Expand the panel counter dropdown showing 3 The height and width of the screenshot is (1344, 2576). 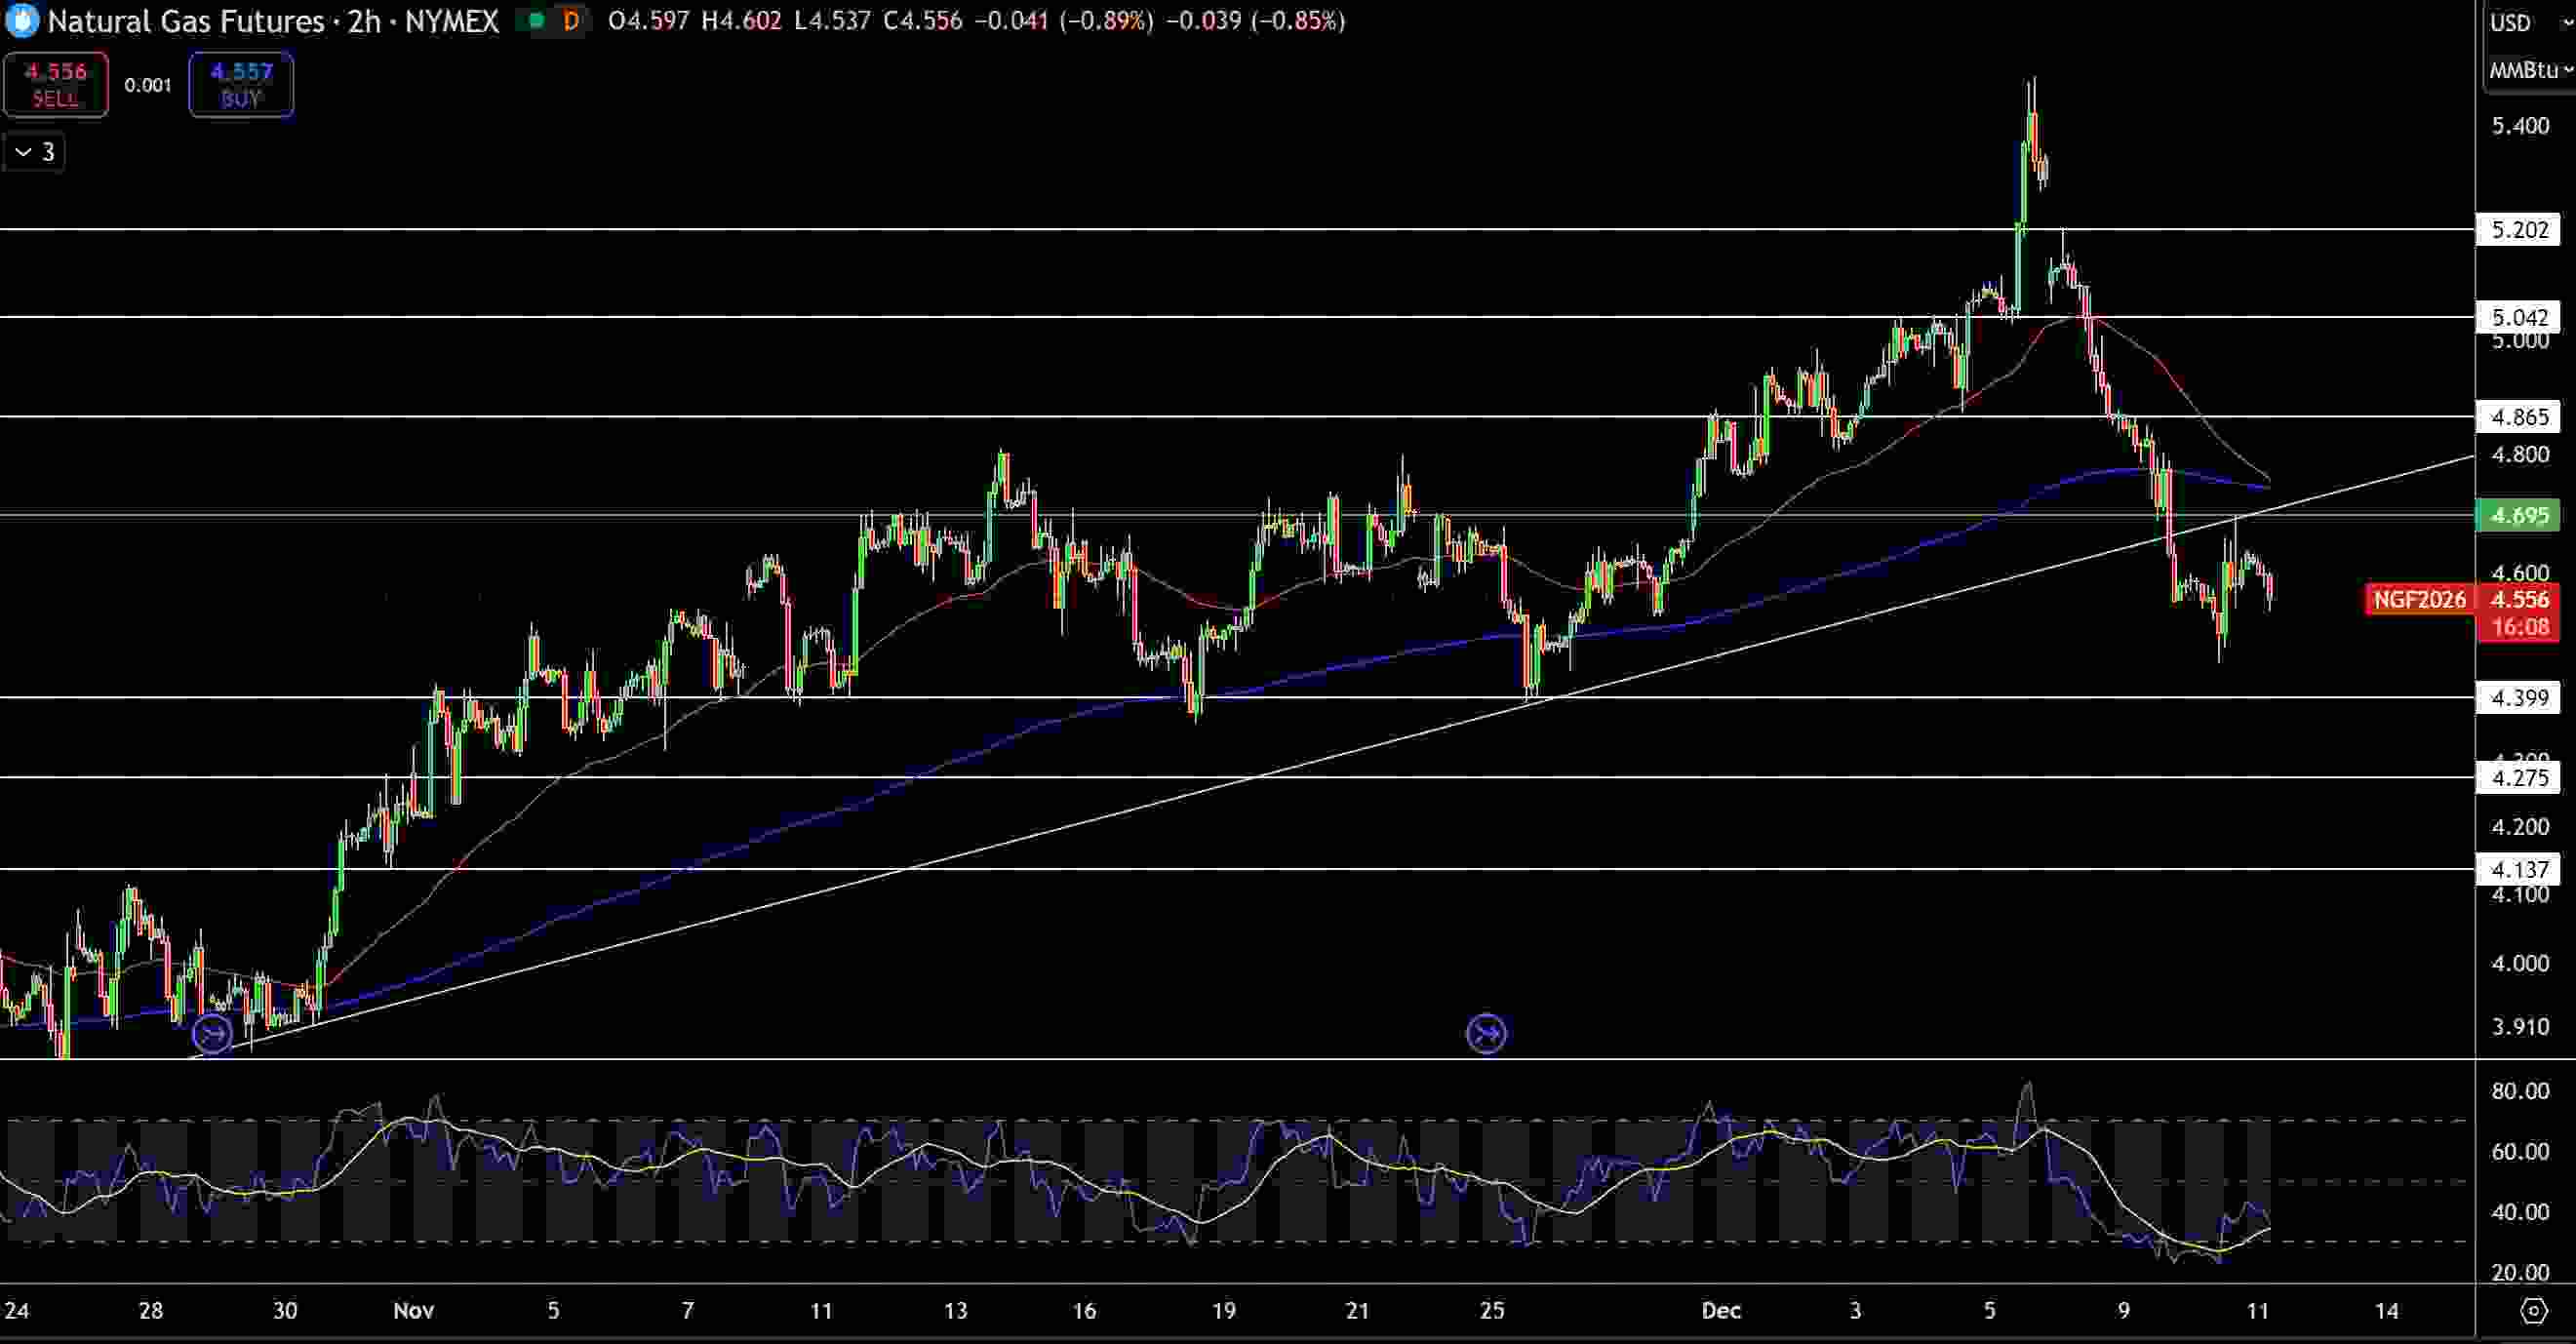(33, 152)
